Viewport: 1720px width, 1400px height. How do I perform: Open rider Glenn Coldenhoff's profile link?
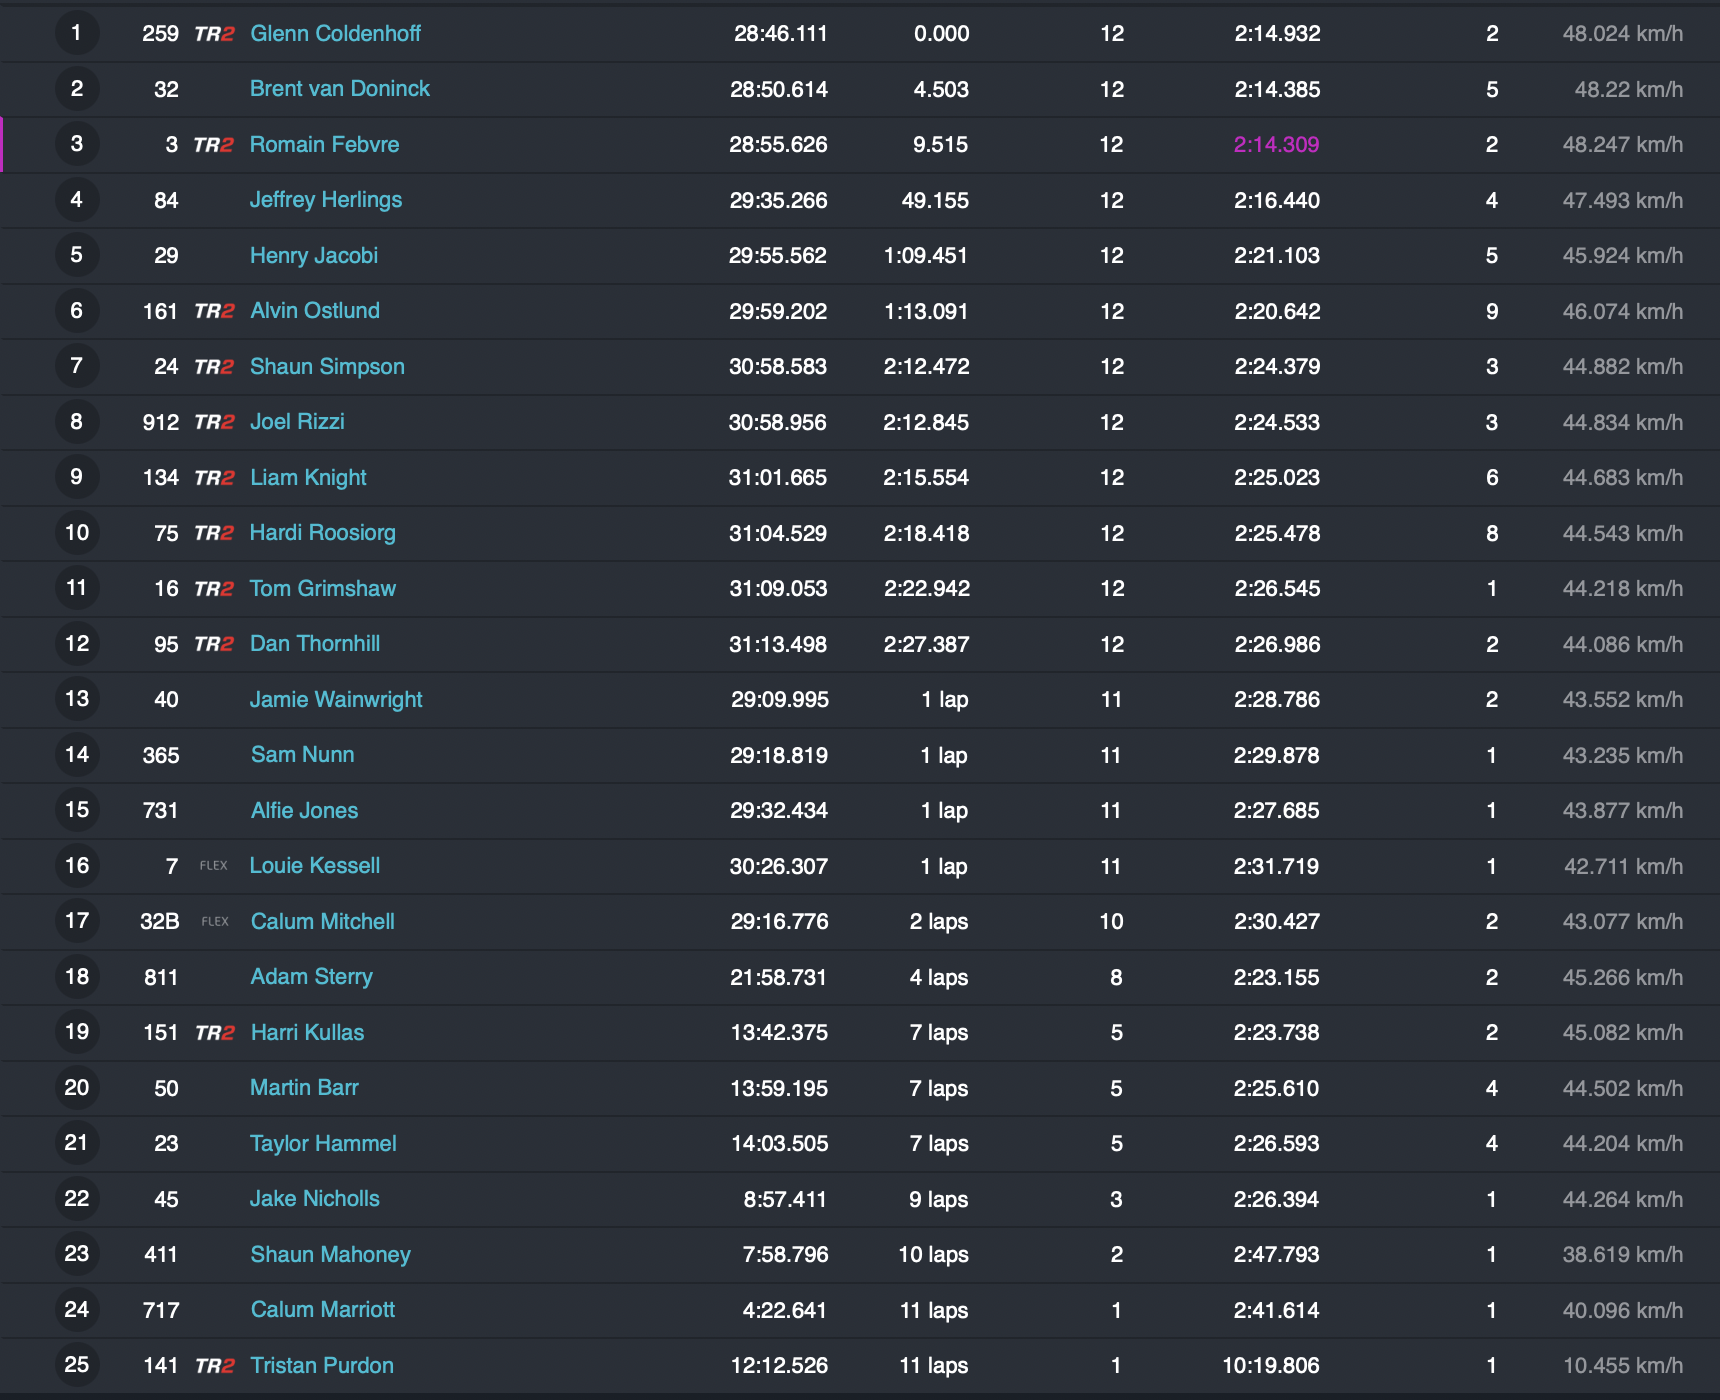335,34
